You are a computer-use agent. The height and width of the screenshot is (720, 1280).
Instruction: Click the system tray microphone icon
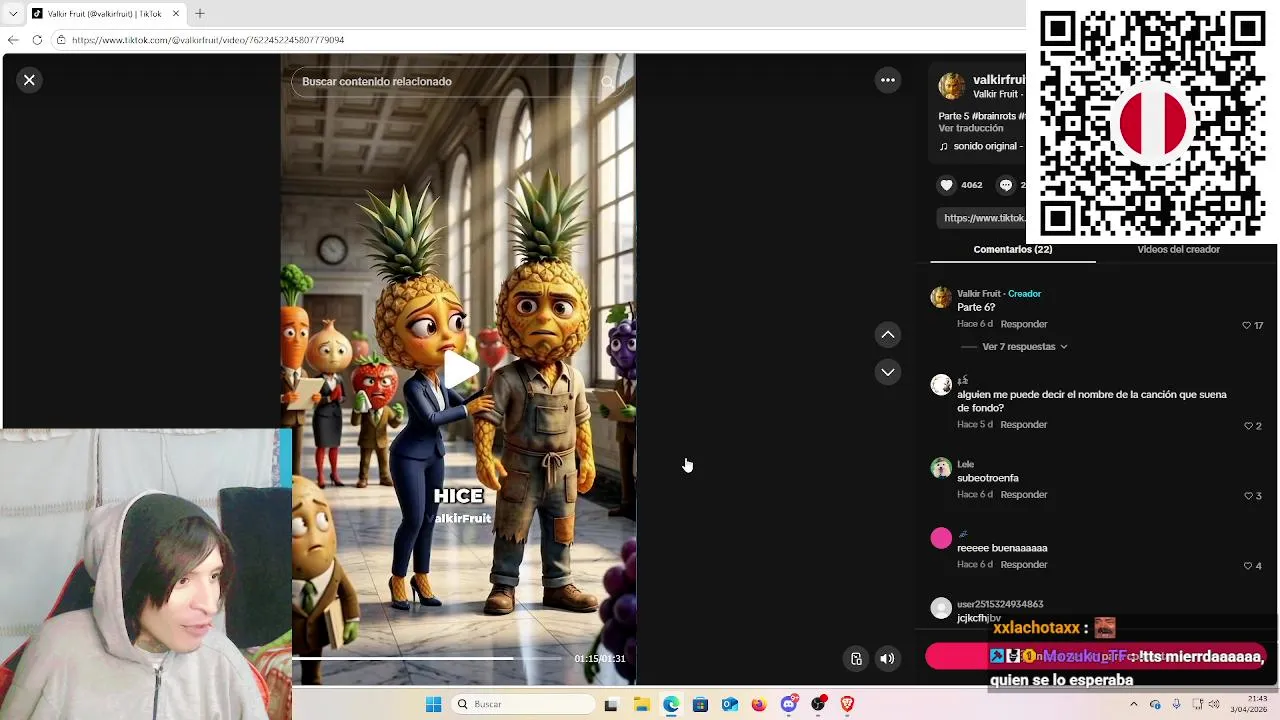pyautogui.click(x=1176, y=705)
